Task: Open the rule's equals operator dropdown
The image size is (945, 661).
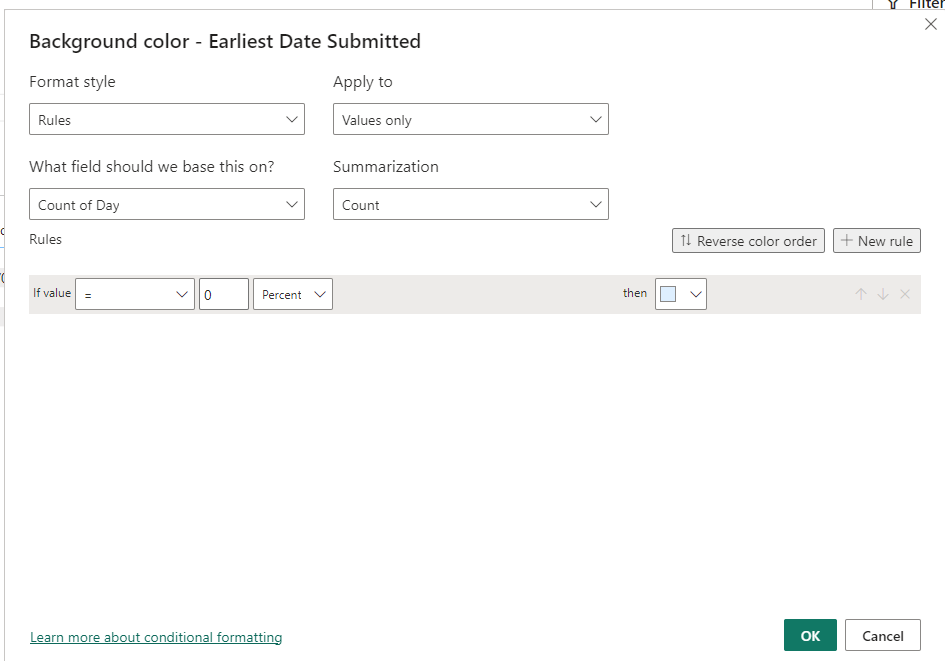Action: pos(135,294)
